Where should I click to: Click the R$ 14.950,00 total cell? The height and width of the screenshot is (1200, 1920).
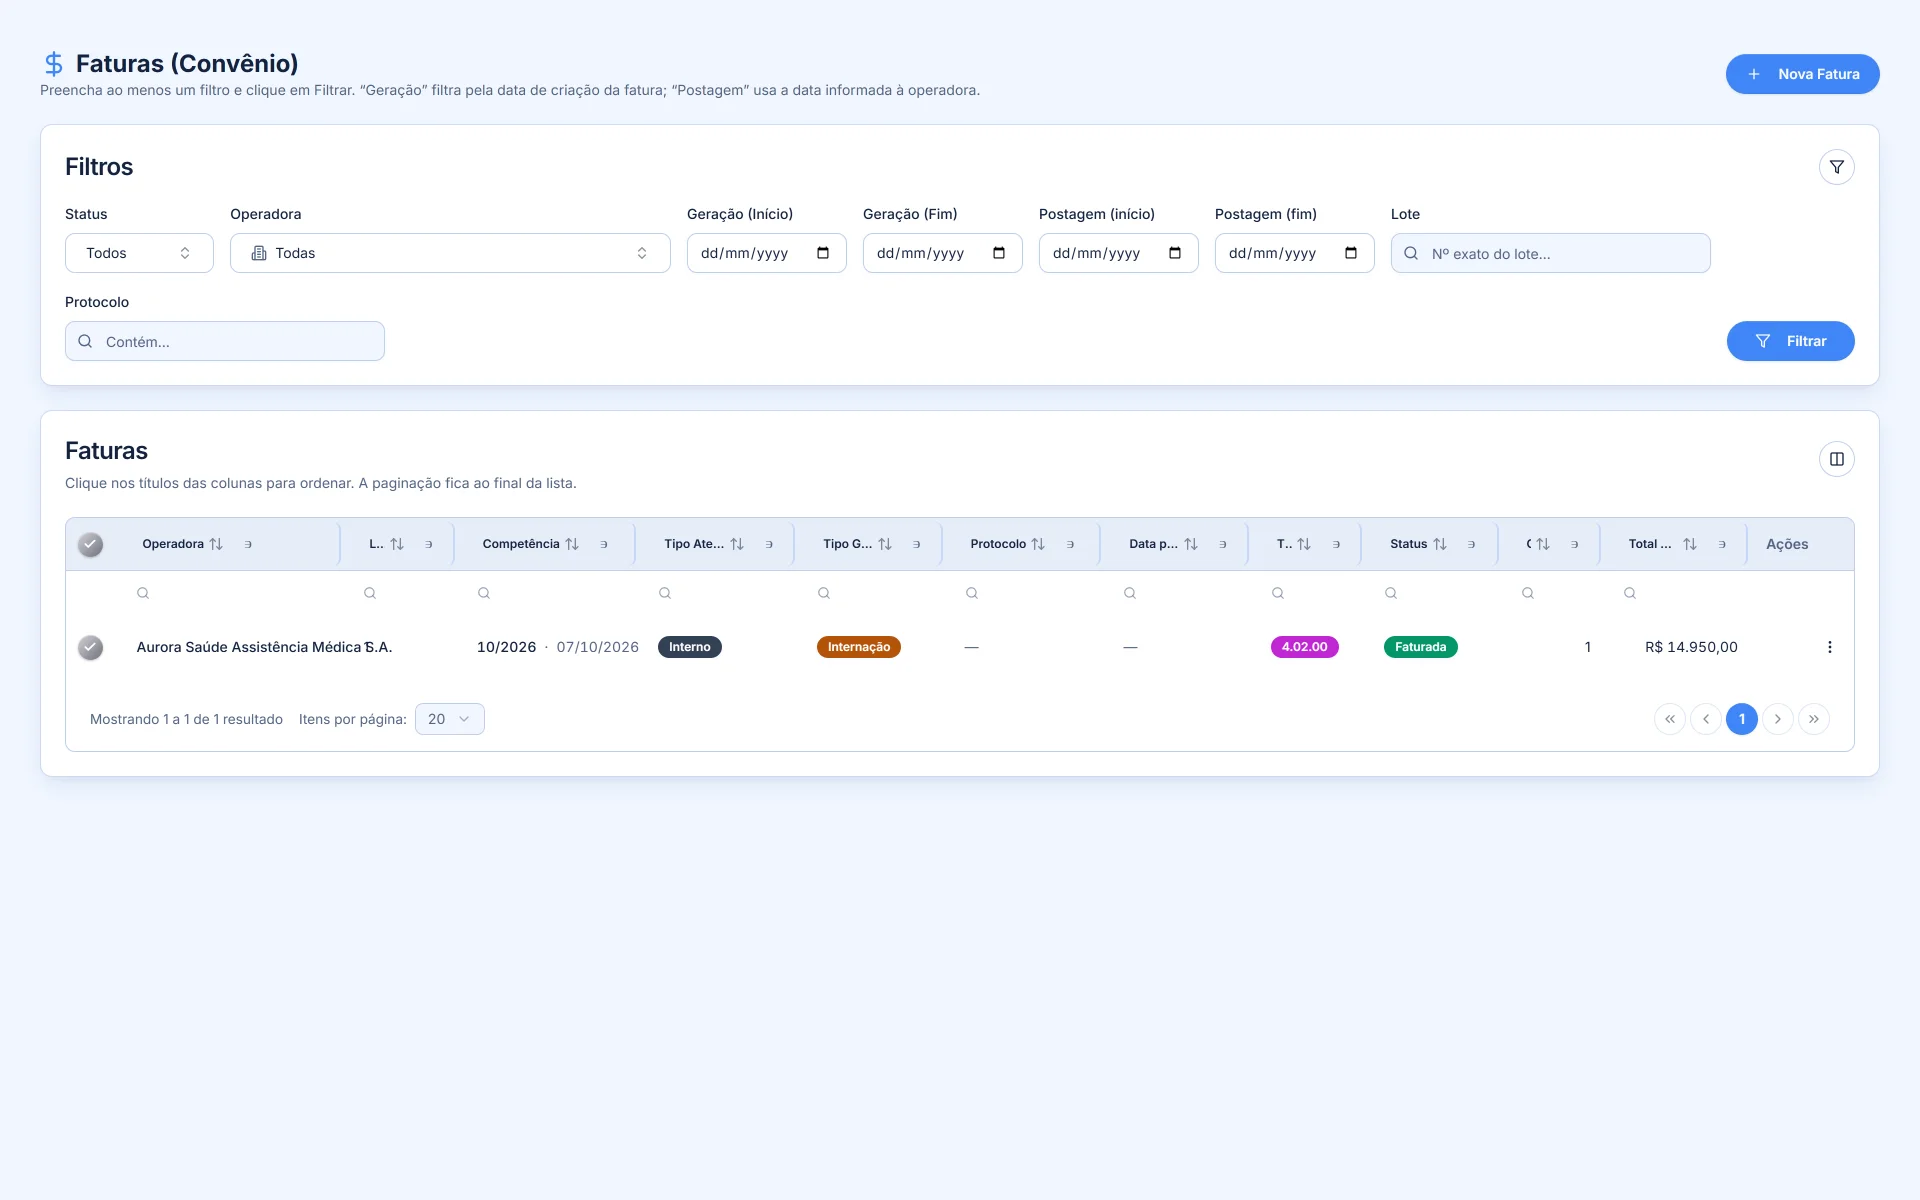point(1691,647)
